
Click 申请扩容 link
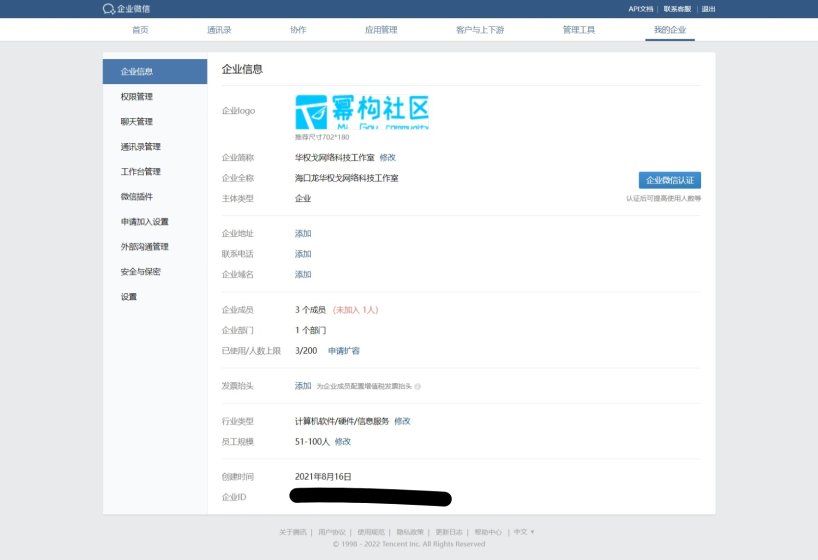click(x=344, y=351)
